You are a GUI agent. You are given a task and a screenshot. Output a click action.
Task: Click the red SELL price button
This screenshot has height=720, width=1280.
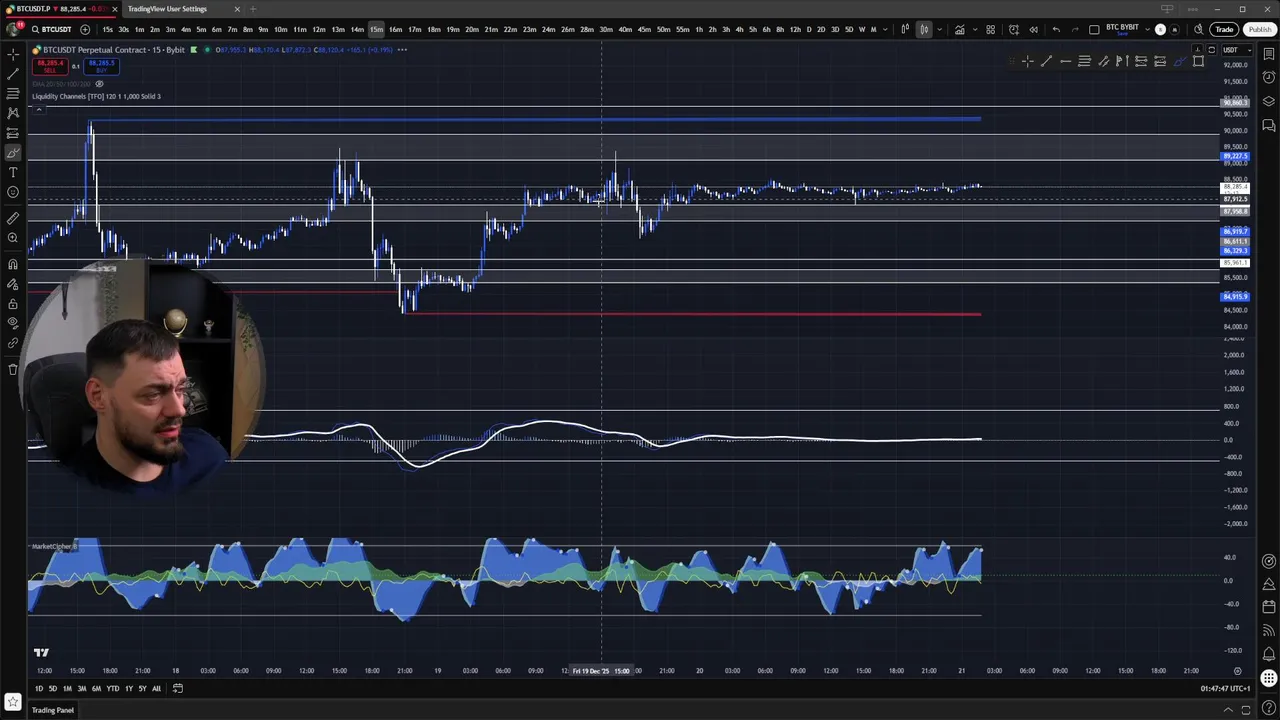click(x=50, y=66)
